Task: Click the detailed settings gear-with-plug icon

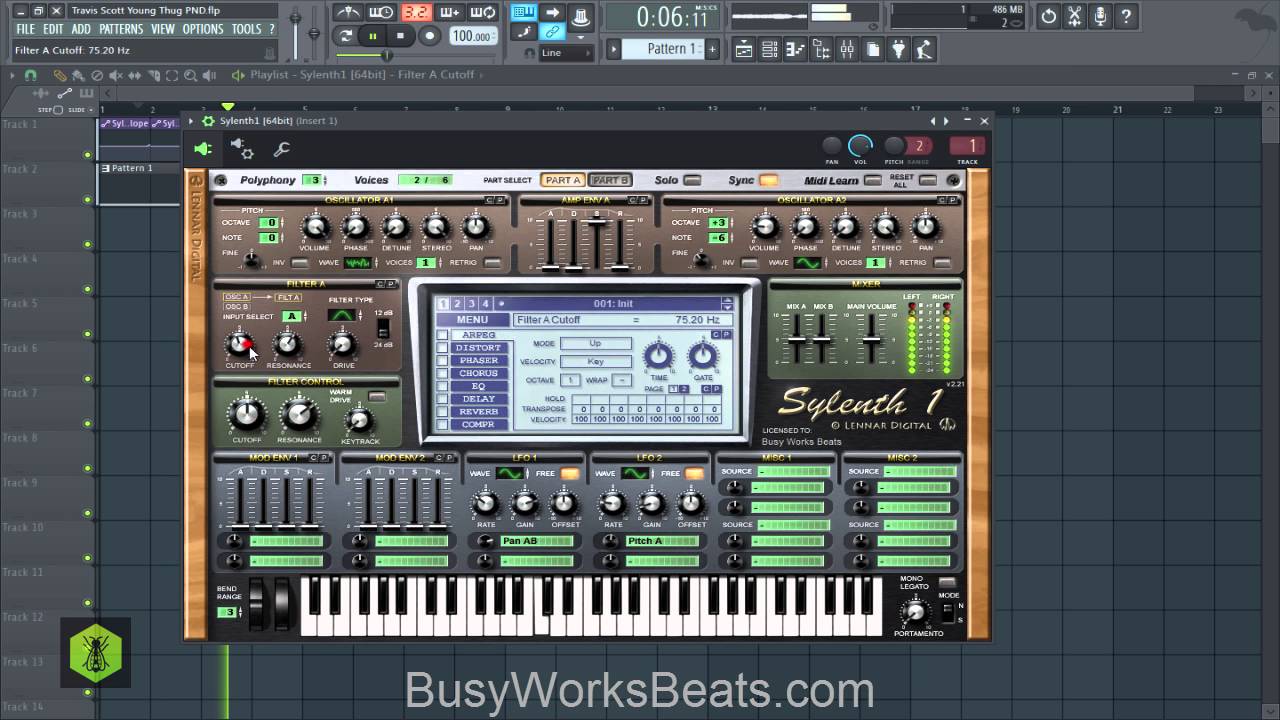Action: [242, 149]
